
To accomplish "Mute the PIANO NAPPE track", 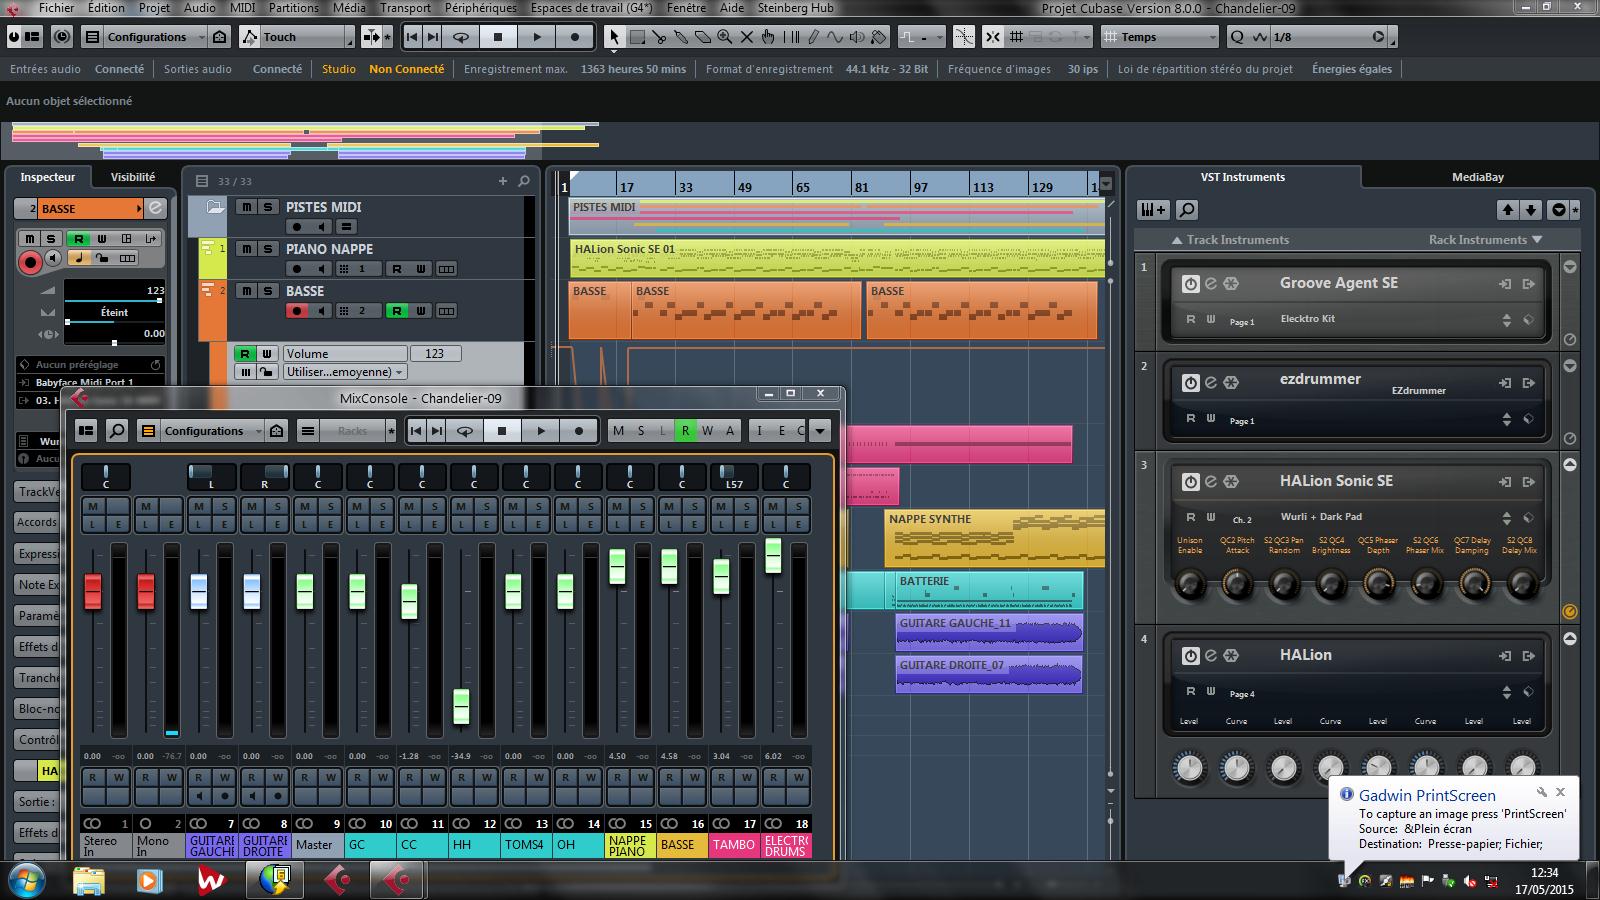I will [246, 249].
